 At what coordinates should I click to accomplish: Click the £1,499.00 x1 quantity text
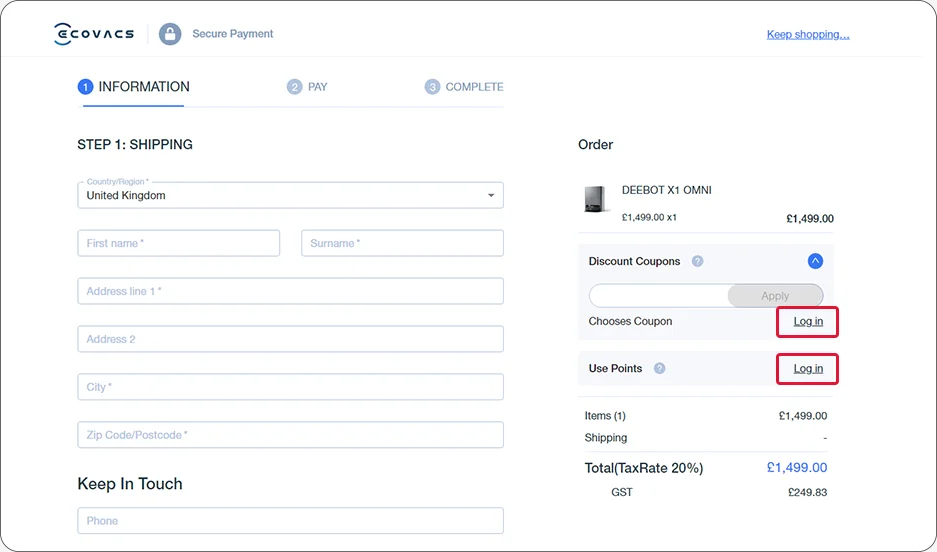[x=649, y=217]
